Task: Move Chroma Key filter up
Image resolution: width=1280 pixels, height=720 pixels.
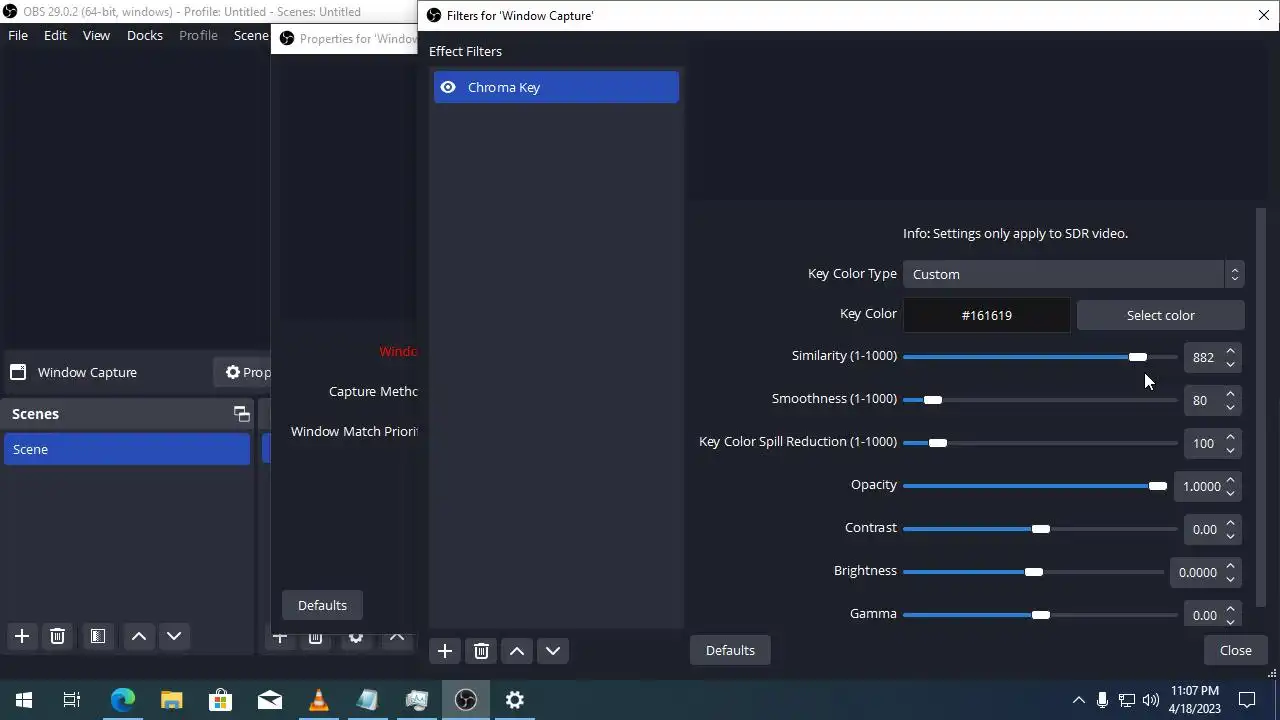Action: coord(517,651)
